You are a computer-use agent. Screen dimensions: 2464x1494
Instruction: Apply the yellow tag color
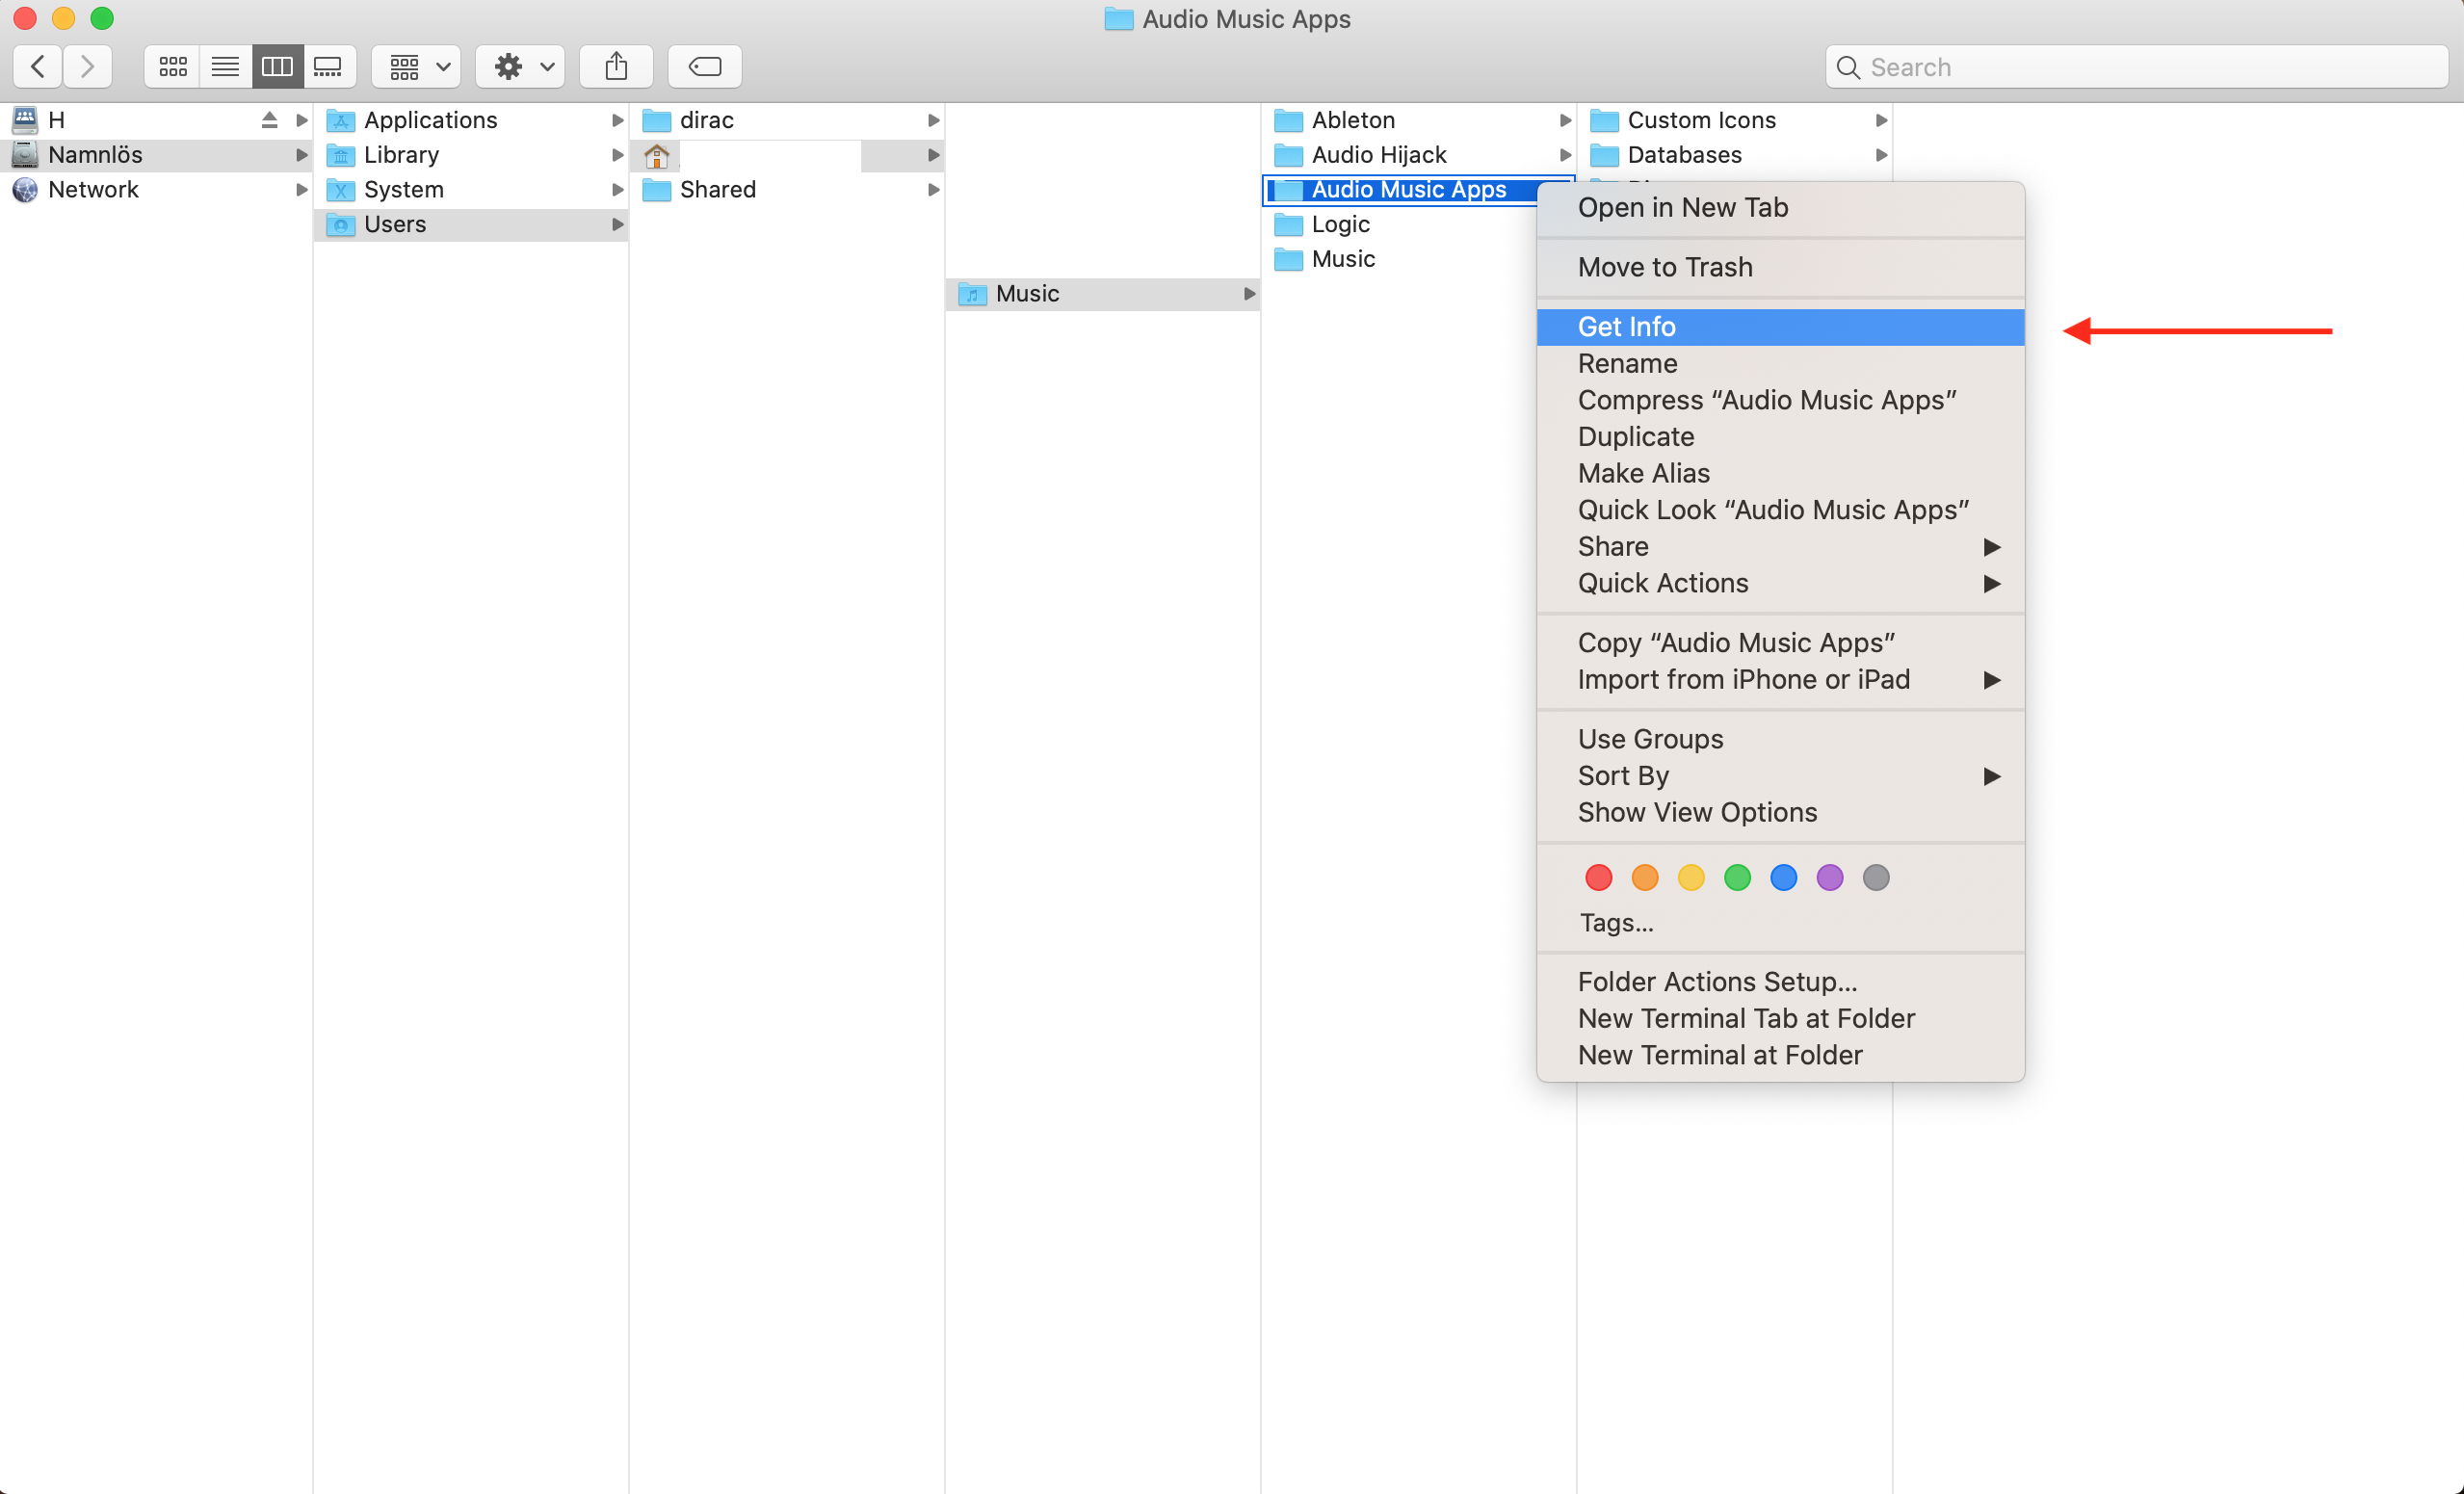(x=1691, y=878)
